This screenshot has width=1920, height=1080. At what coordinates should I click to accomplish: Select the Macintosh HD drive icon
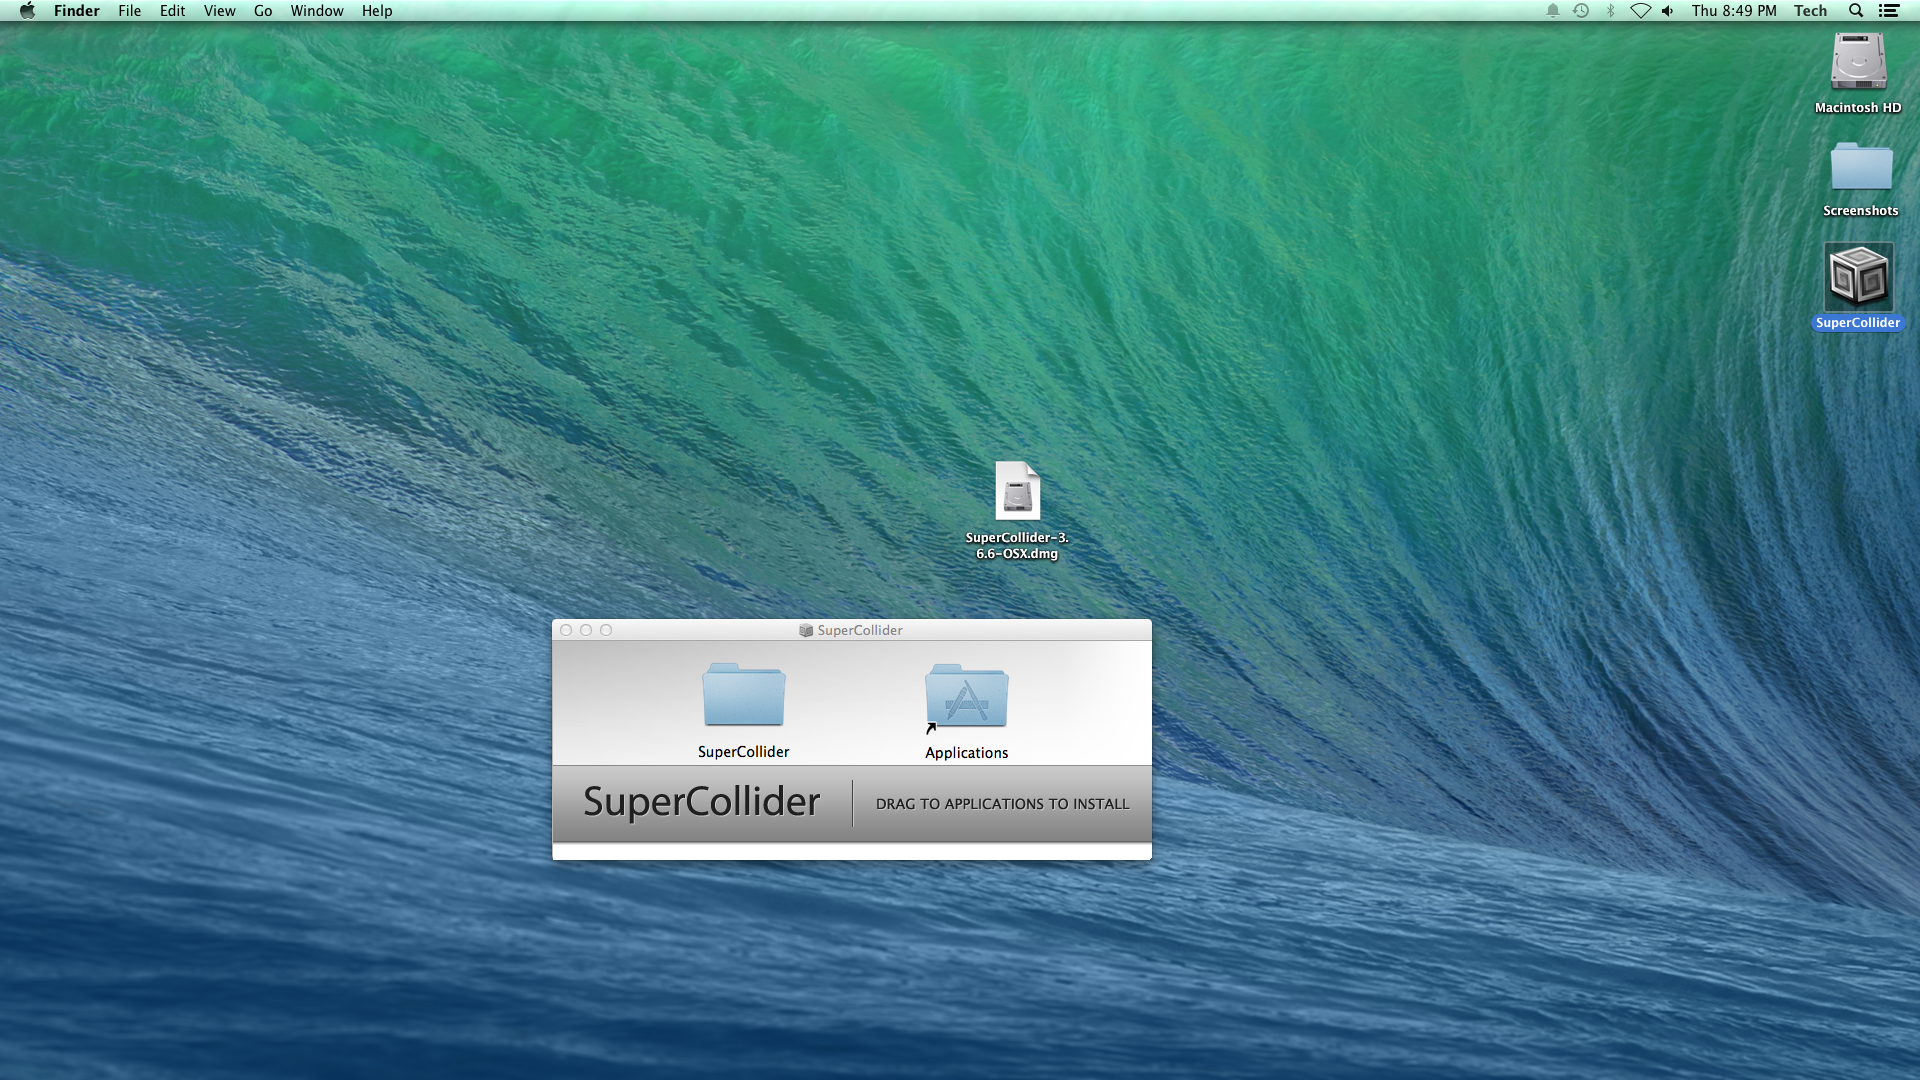pyautogui.click(x=1858, y=62)
